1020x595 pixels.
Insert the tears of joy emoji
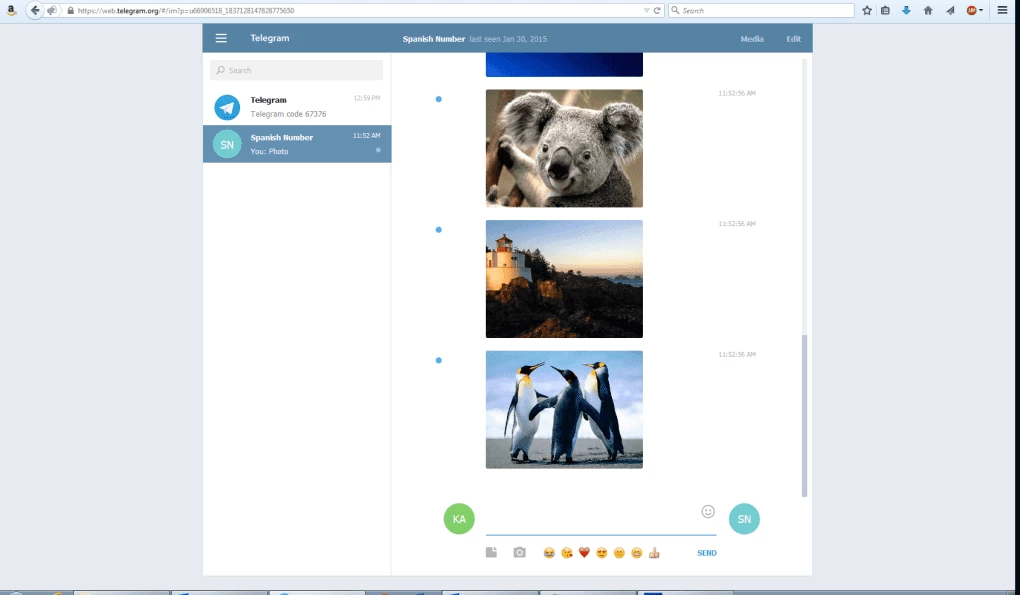tap(549, 553)
